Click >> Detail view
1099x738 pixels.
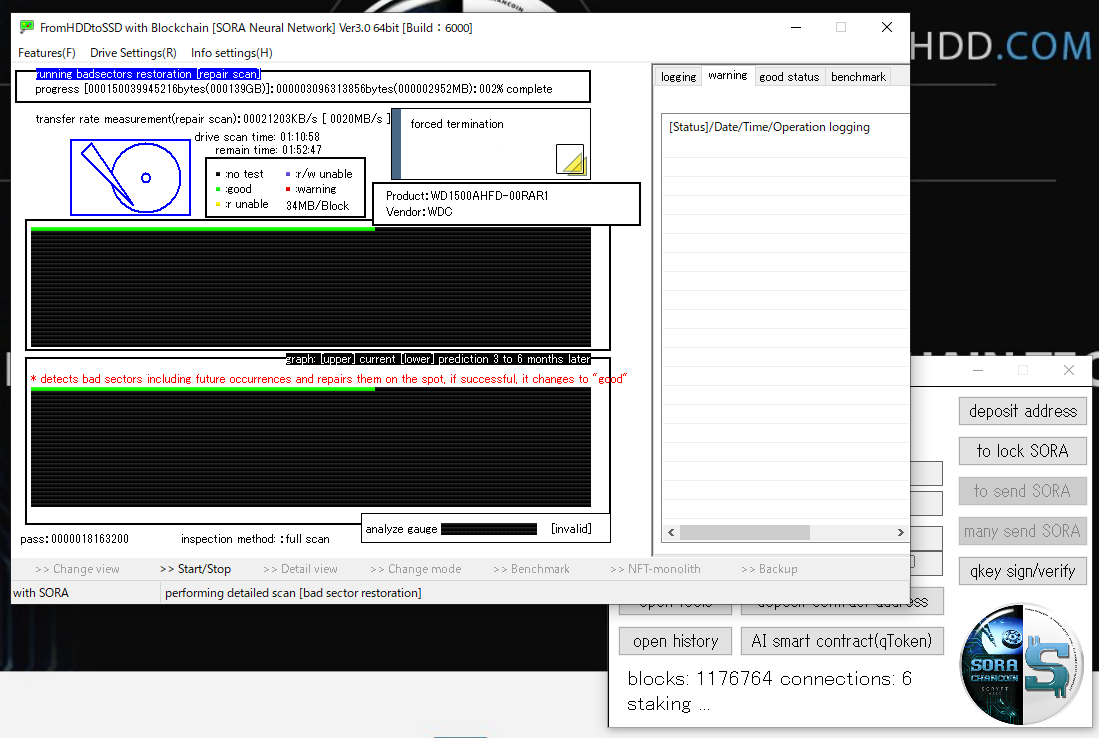(300, 569)
